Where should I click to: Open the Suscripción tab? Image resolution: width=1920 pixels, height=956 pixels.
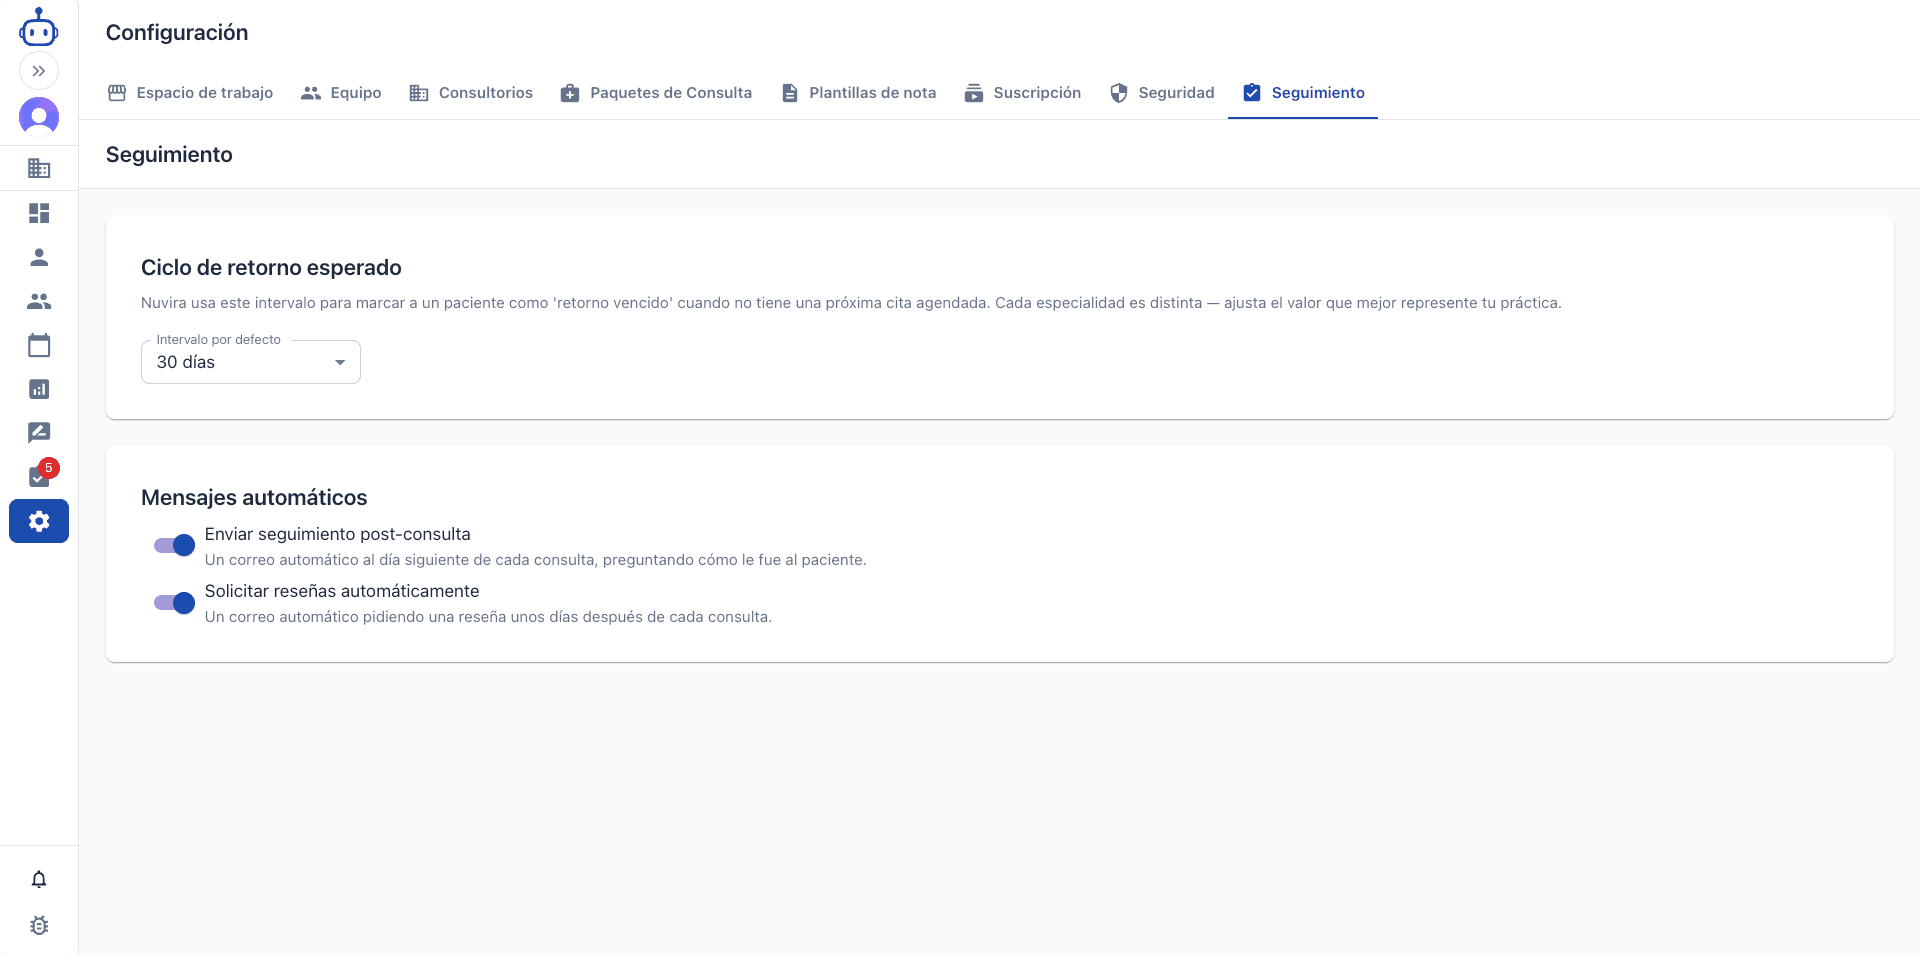coord(1022,93)
